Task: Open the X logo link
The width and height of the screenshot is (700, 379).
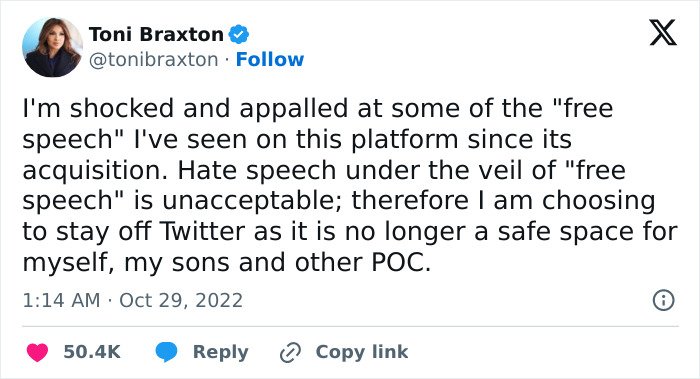Action: click(663, 33)
